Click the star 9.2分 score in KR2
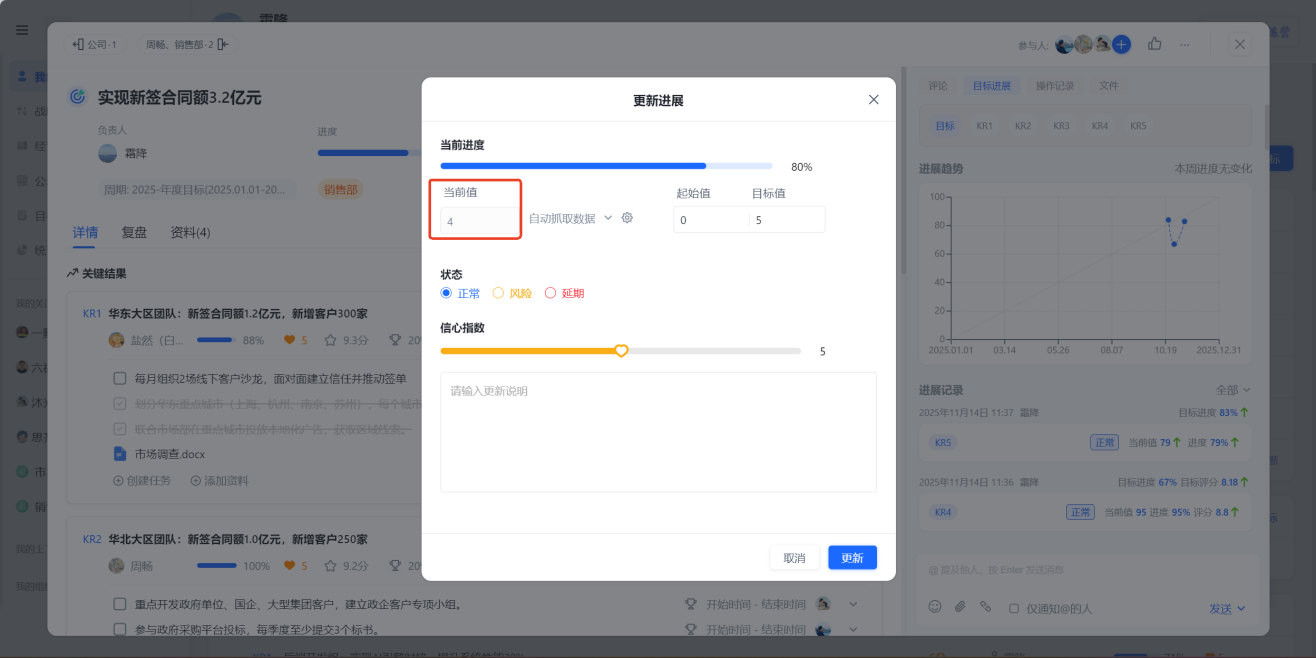The width and height of the screenshot is (1316, 658). coord(346,566)
